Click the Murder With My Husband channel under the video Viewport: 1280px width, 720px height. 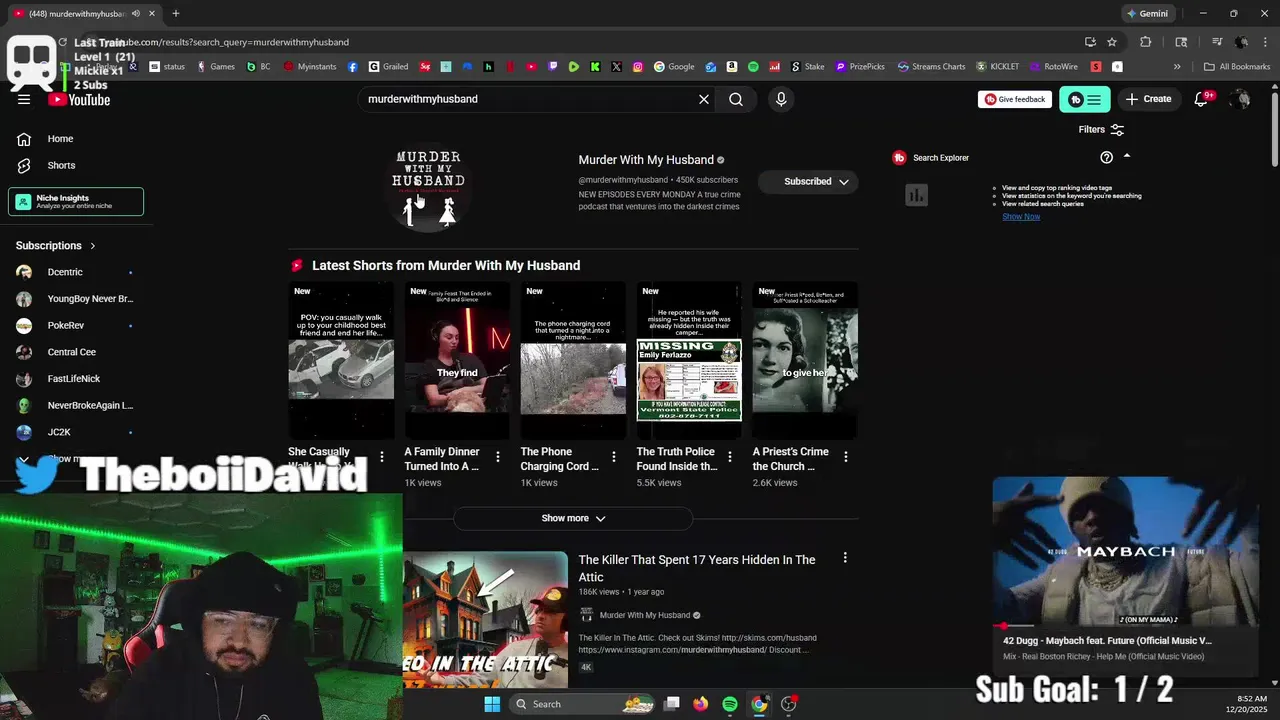pos(645,615)
